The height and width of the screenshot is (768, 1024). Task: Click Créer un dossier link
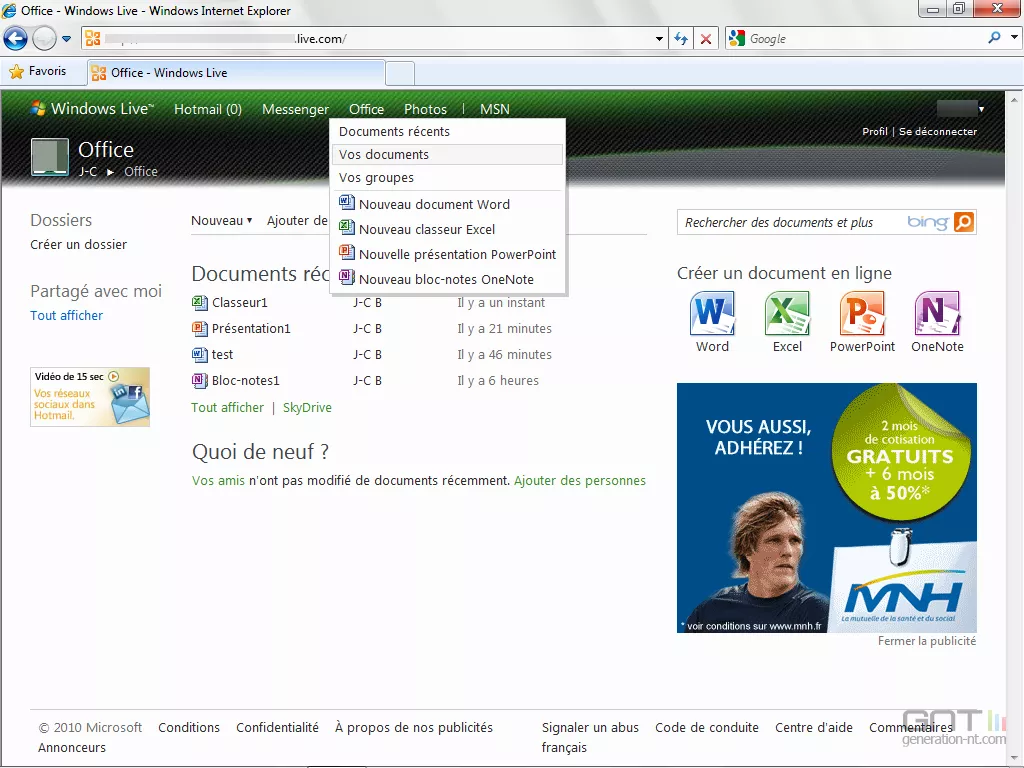click(78, 244)
